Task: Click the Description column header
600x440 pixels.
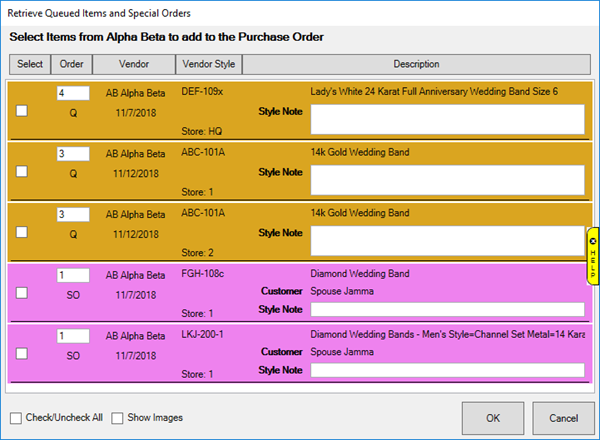Action: (415, 65)
